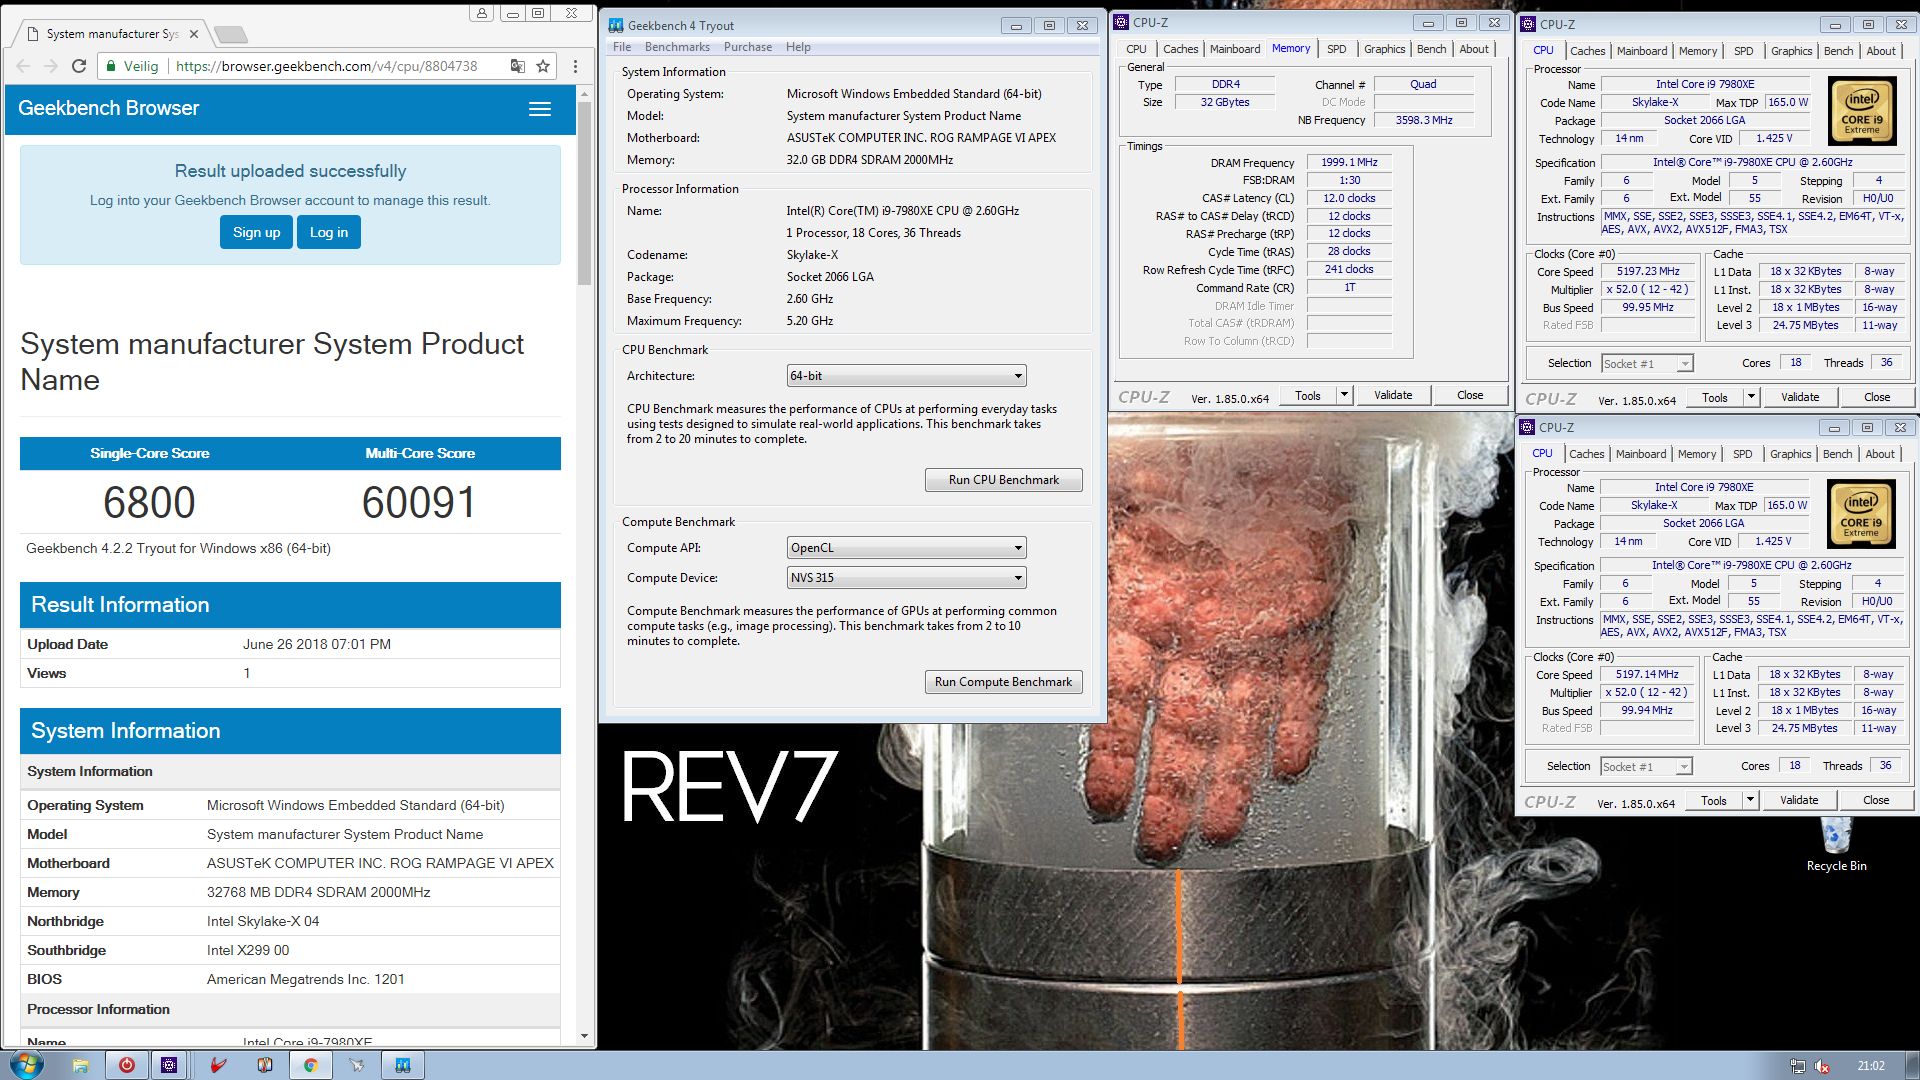
Task: Open Help menu in Geekbench 4
Action: [x=798, y=47]
